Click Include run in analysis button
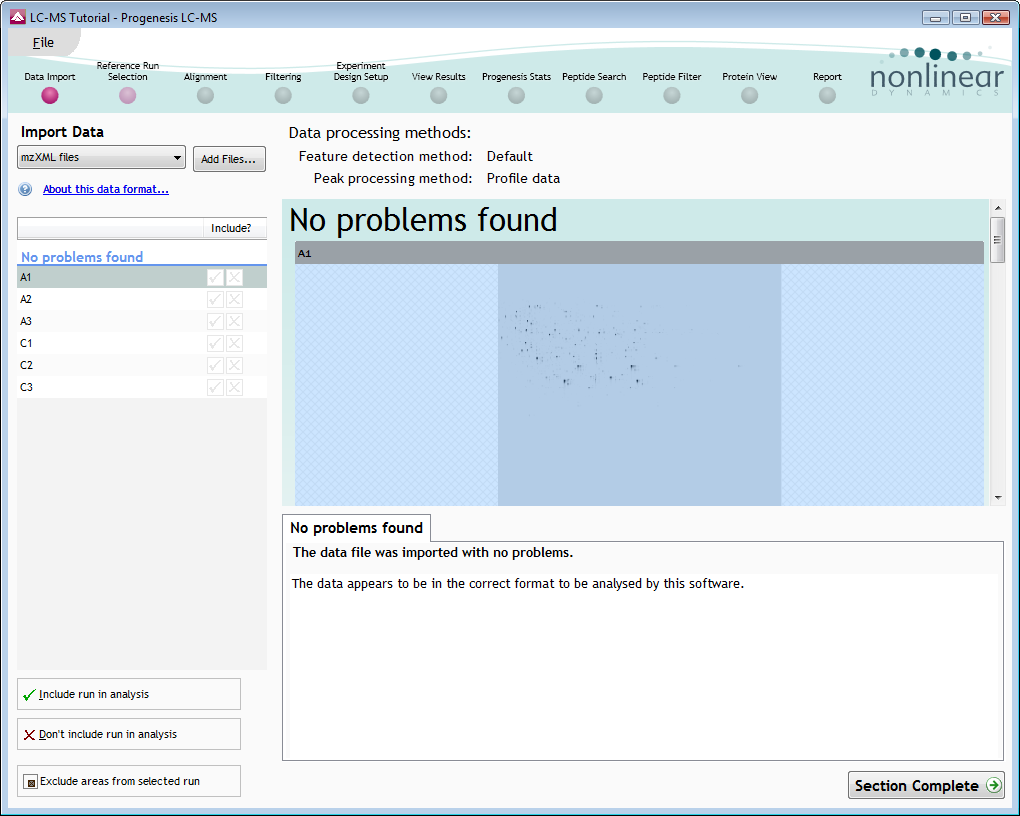 [129, 694]
